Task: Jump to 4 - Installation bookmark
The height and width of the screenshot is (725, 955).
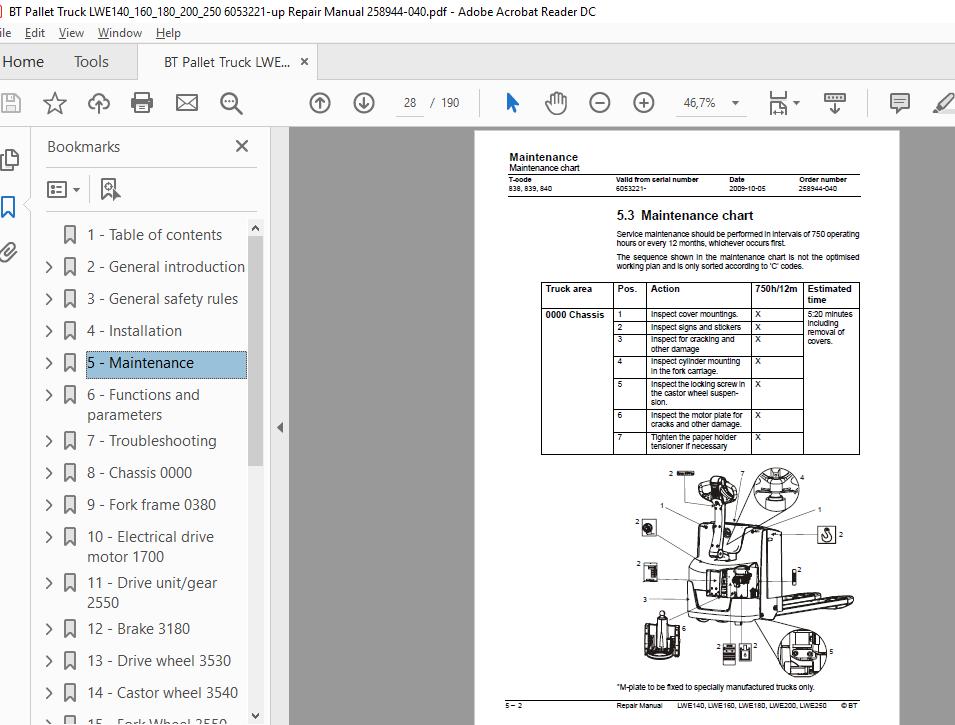Action: point(134,331)
